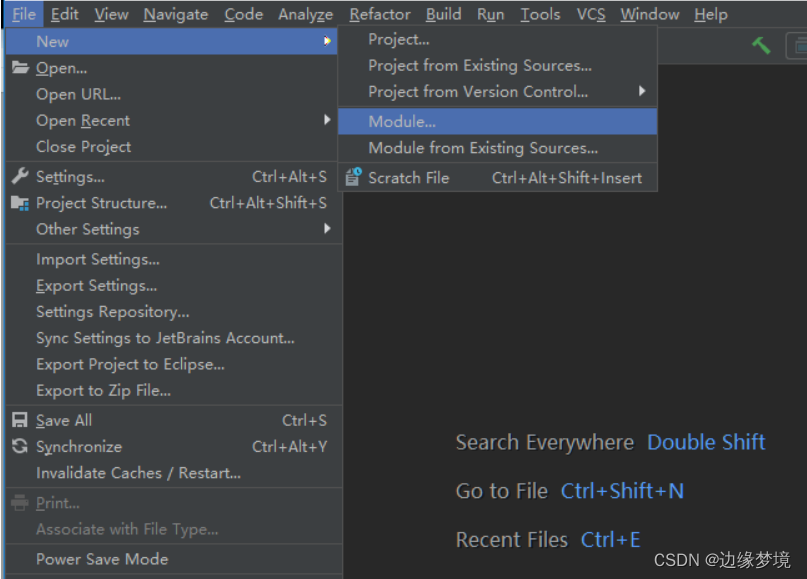Viewport: 807px width, 579px height.
Task: Expand the Other Settings submenu arrow
Action: 327,228
